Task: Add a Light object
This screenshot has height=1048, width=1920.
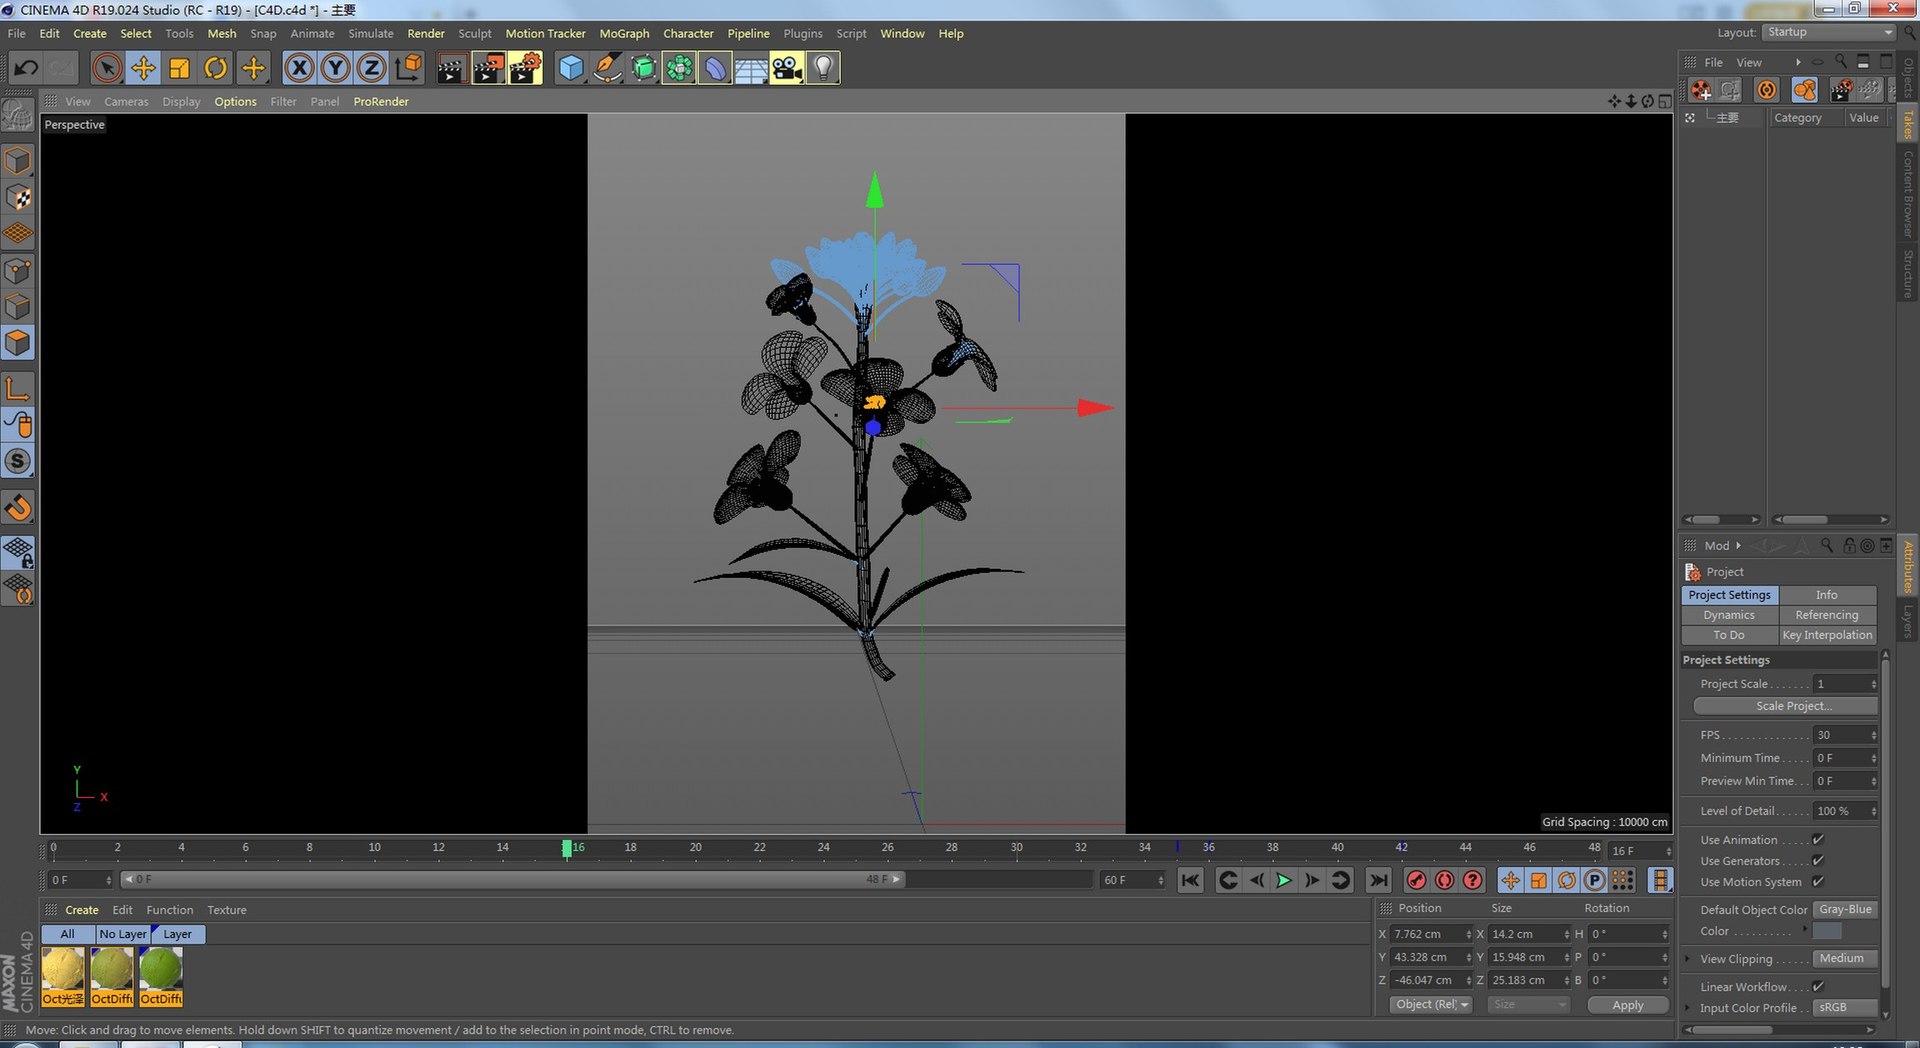Action: pyautogui.click(x=823, y=68)
